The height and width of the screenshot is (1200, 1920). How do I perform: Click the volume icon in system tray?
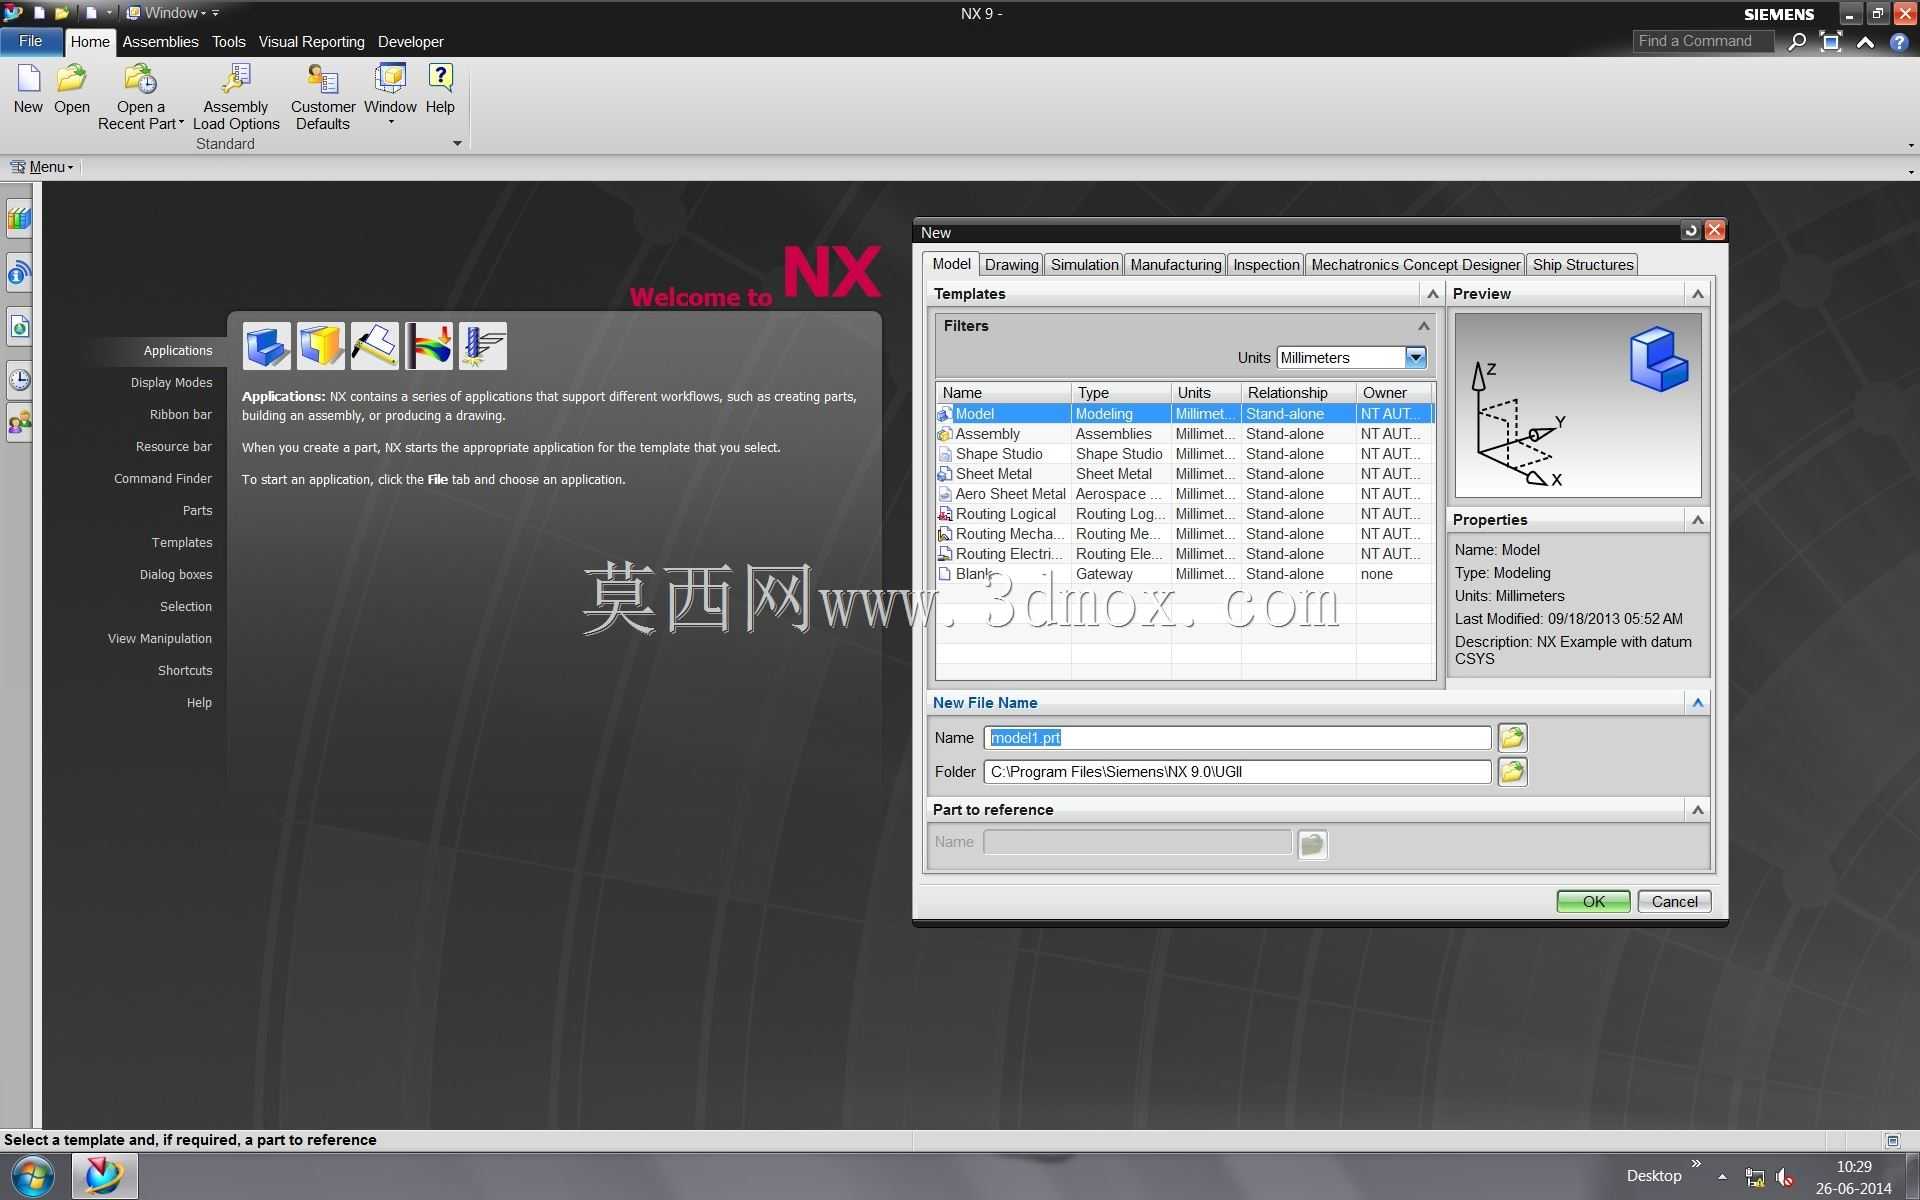[1785, 1177]
